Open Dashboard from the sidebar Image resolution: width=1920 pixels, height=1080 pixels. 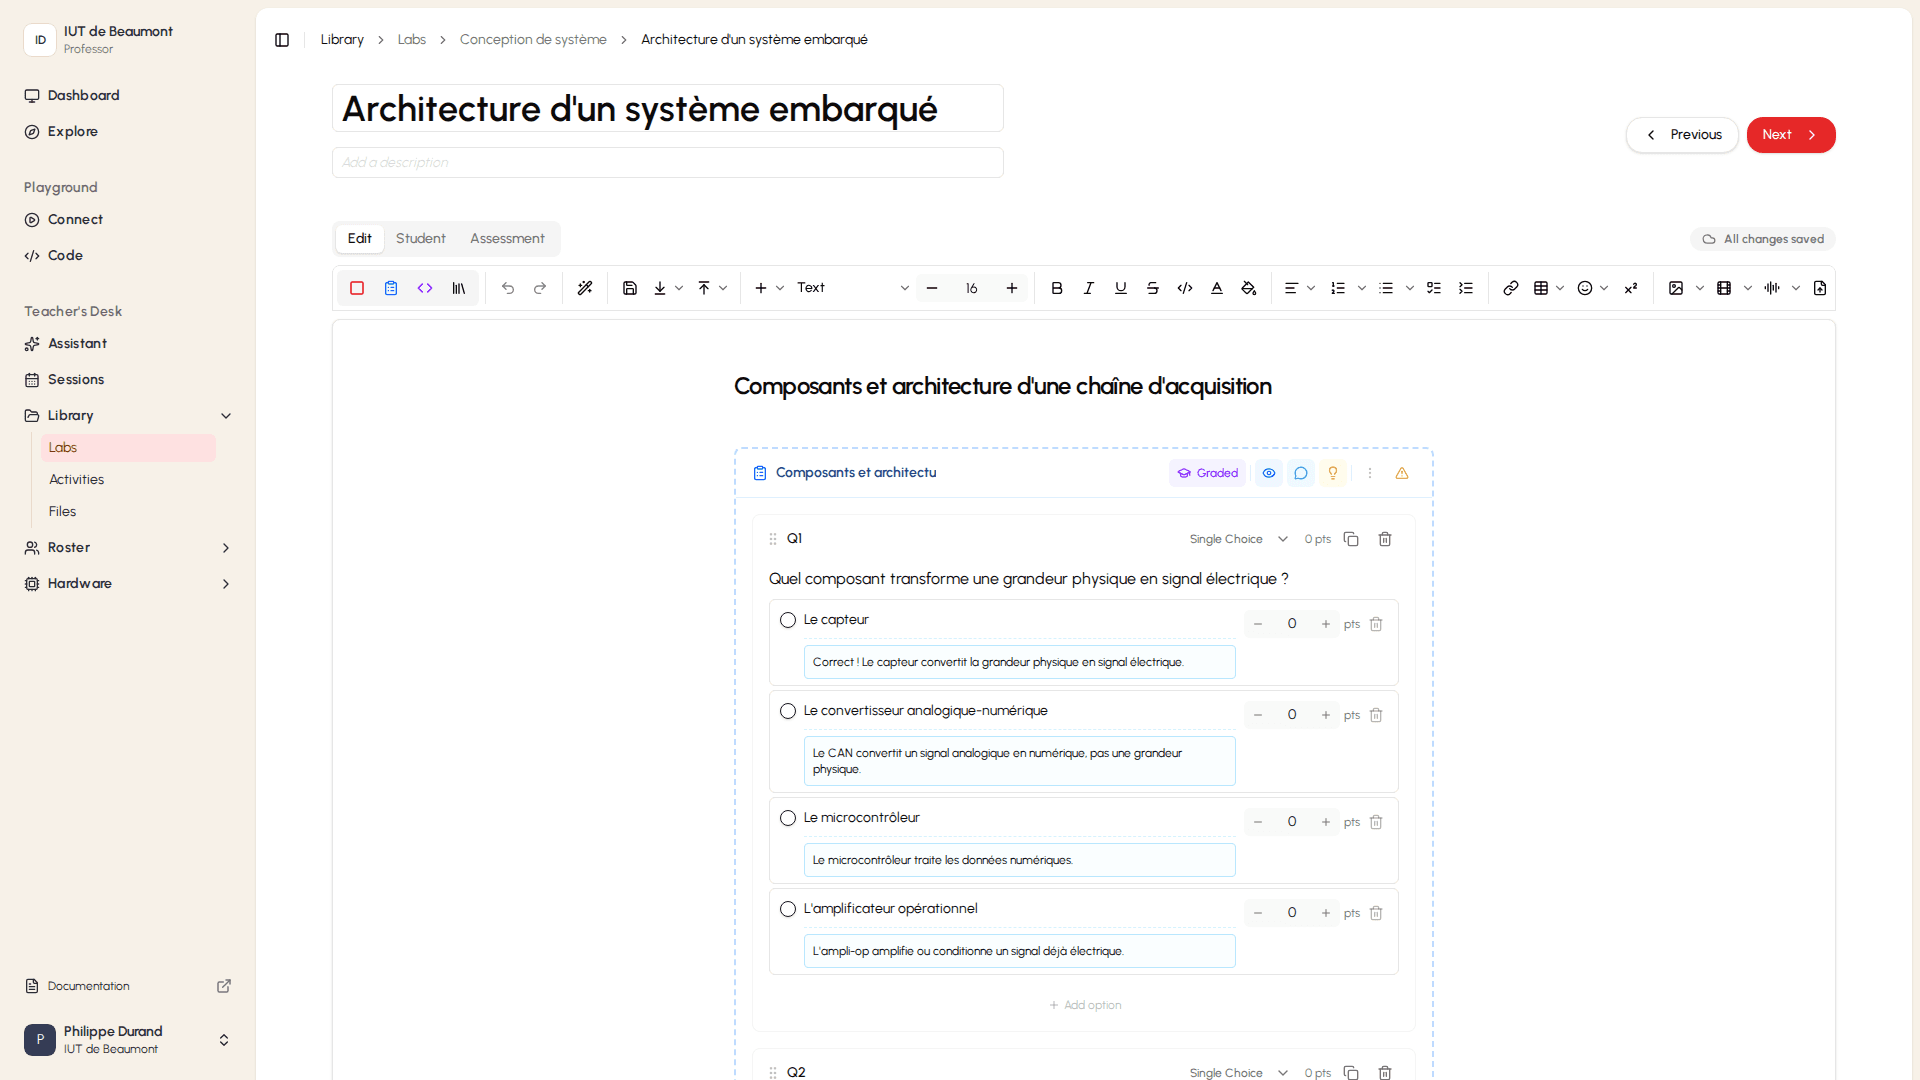128,96
